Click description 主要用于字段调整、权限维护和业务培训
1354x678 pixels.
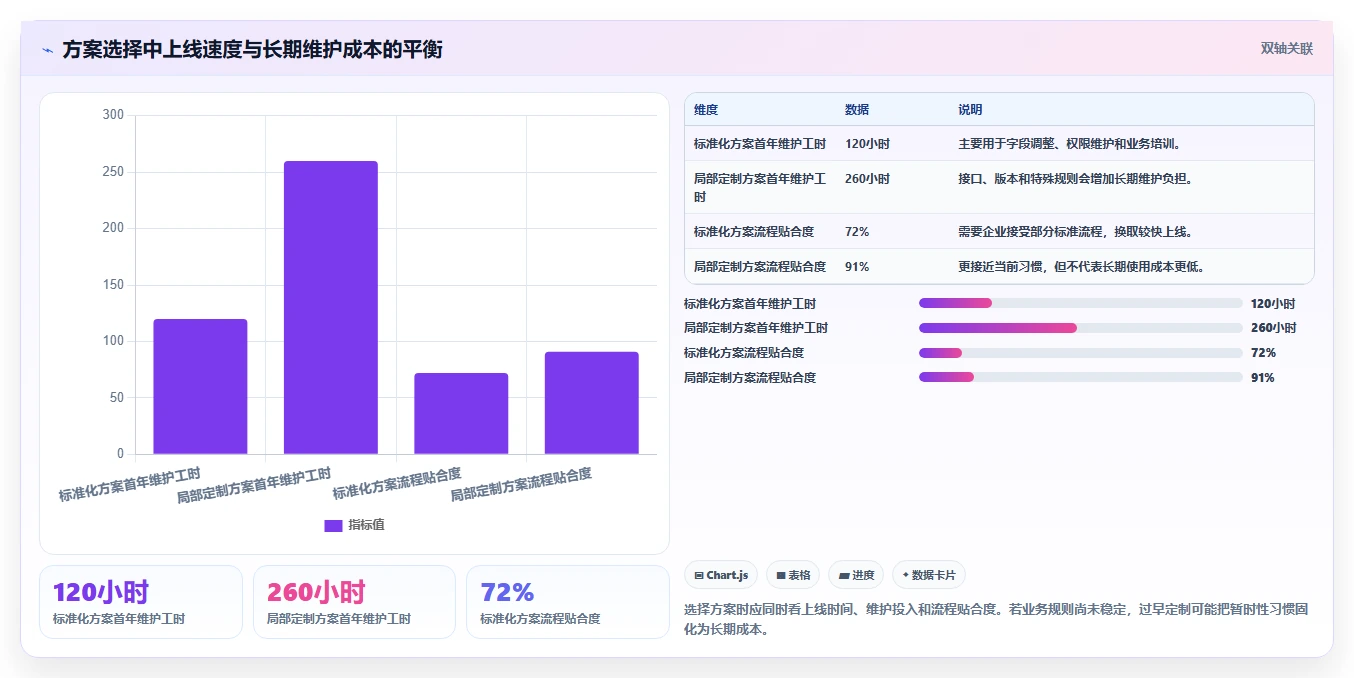point(1070,144)
